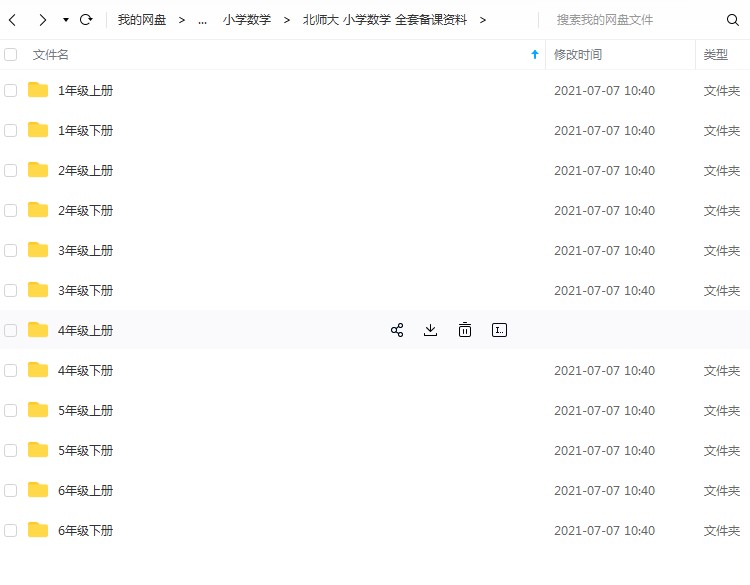Open the 4年级上册 folder name

(x=86, y=330)
